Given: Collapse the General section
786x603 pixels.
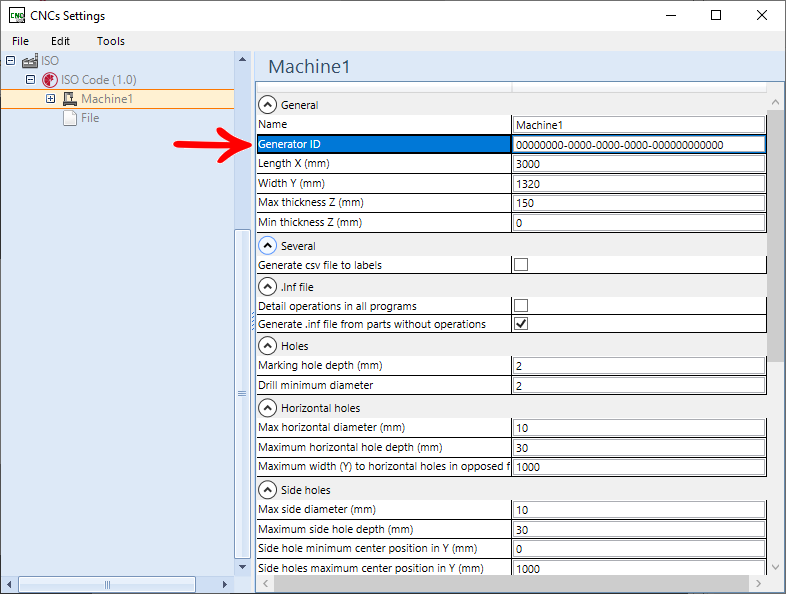Looking at the screenshot, I should click(x=267, y=104).
